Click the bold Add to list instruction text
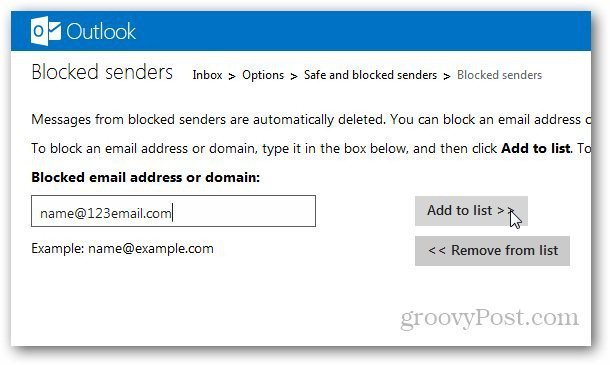 536,148
